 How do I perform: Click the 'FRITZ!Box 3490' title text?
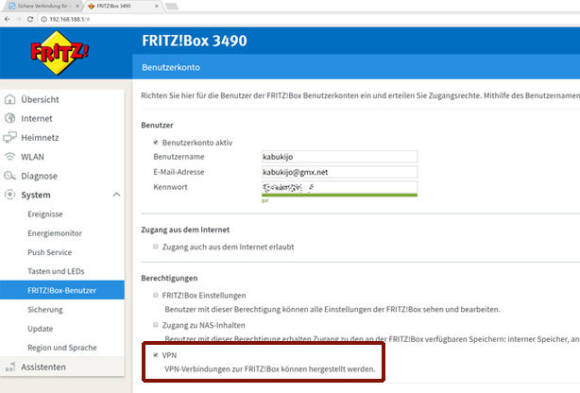pyautogui.click(x=195, y=41)
